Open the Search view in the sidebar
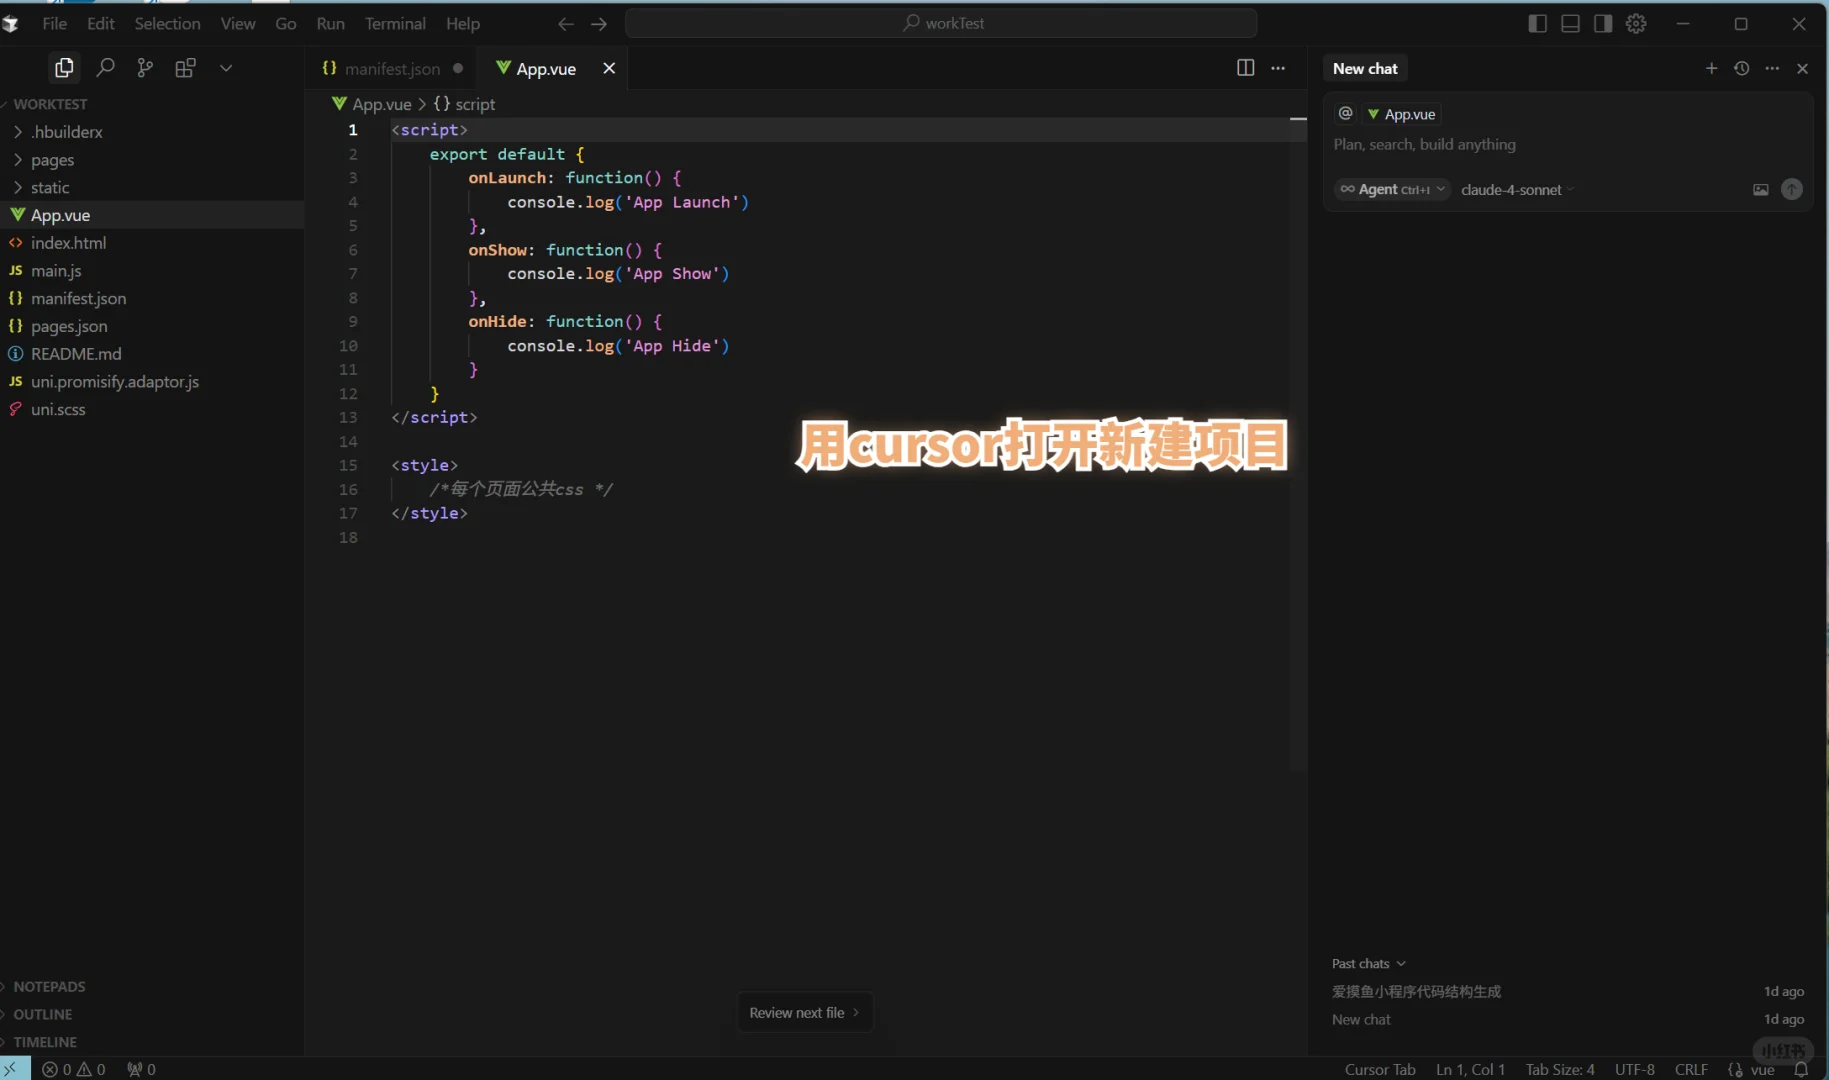1829x1080 pixels. [105, 67]
